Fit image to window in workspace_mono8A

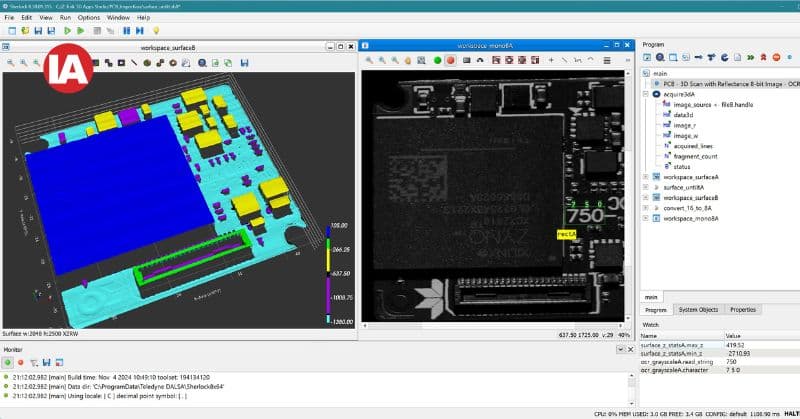coord(421,60)
